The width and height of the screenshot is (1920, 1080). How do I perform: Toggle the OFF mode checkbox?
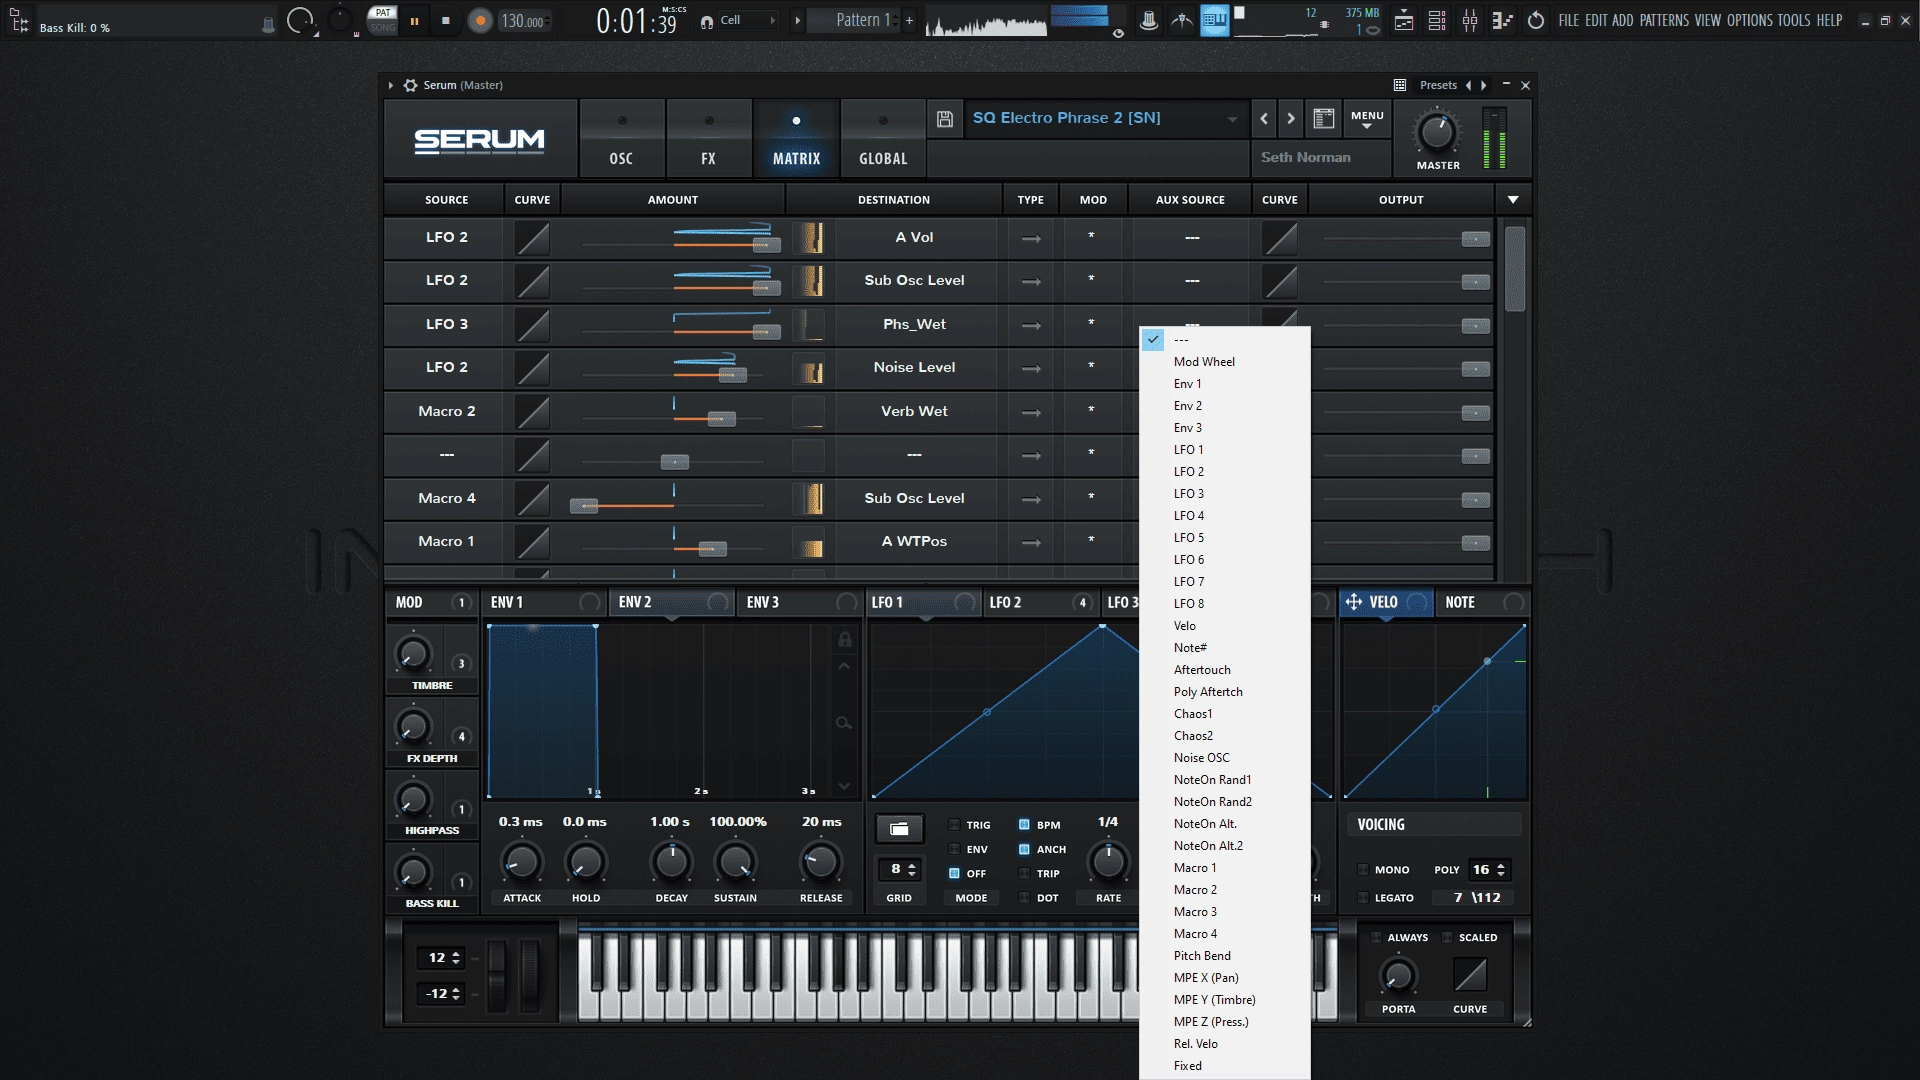point(955,873)
